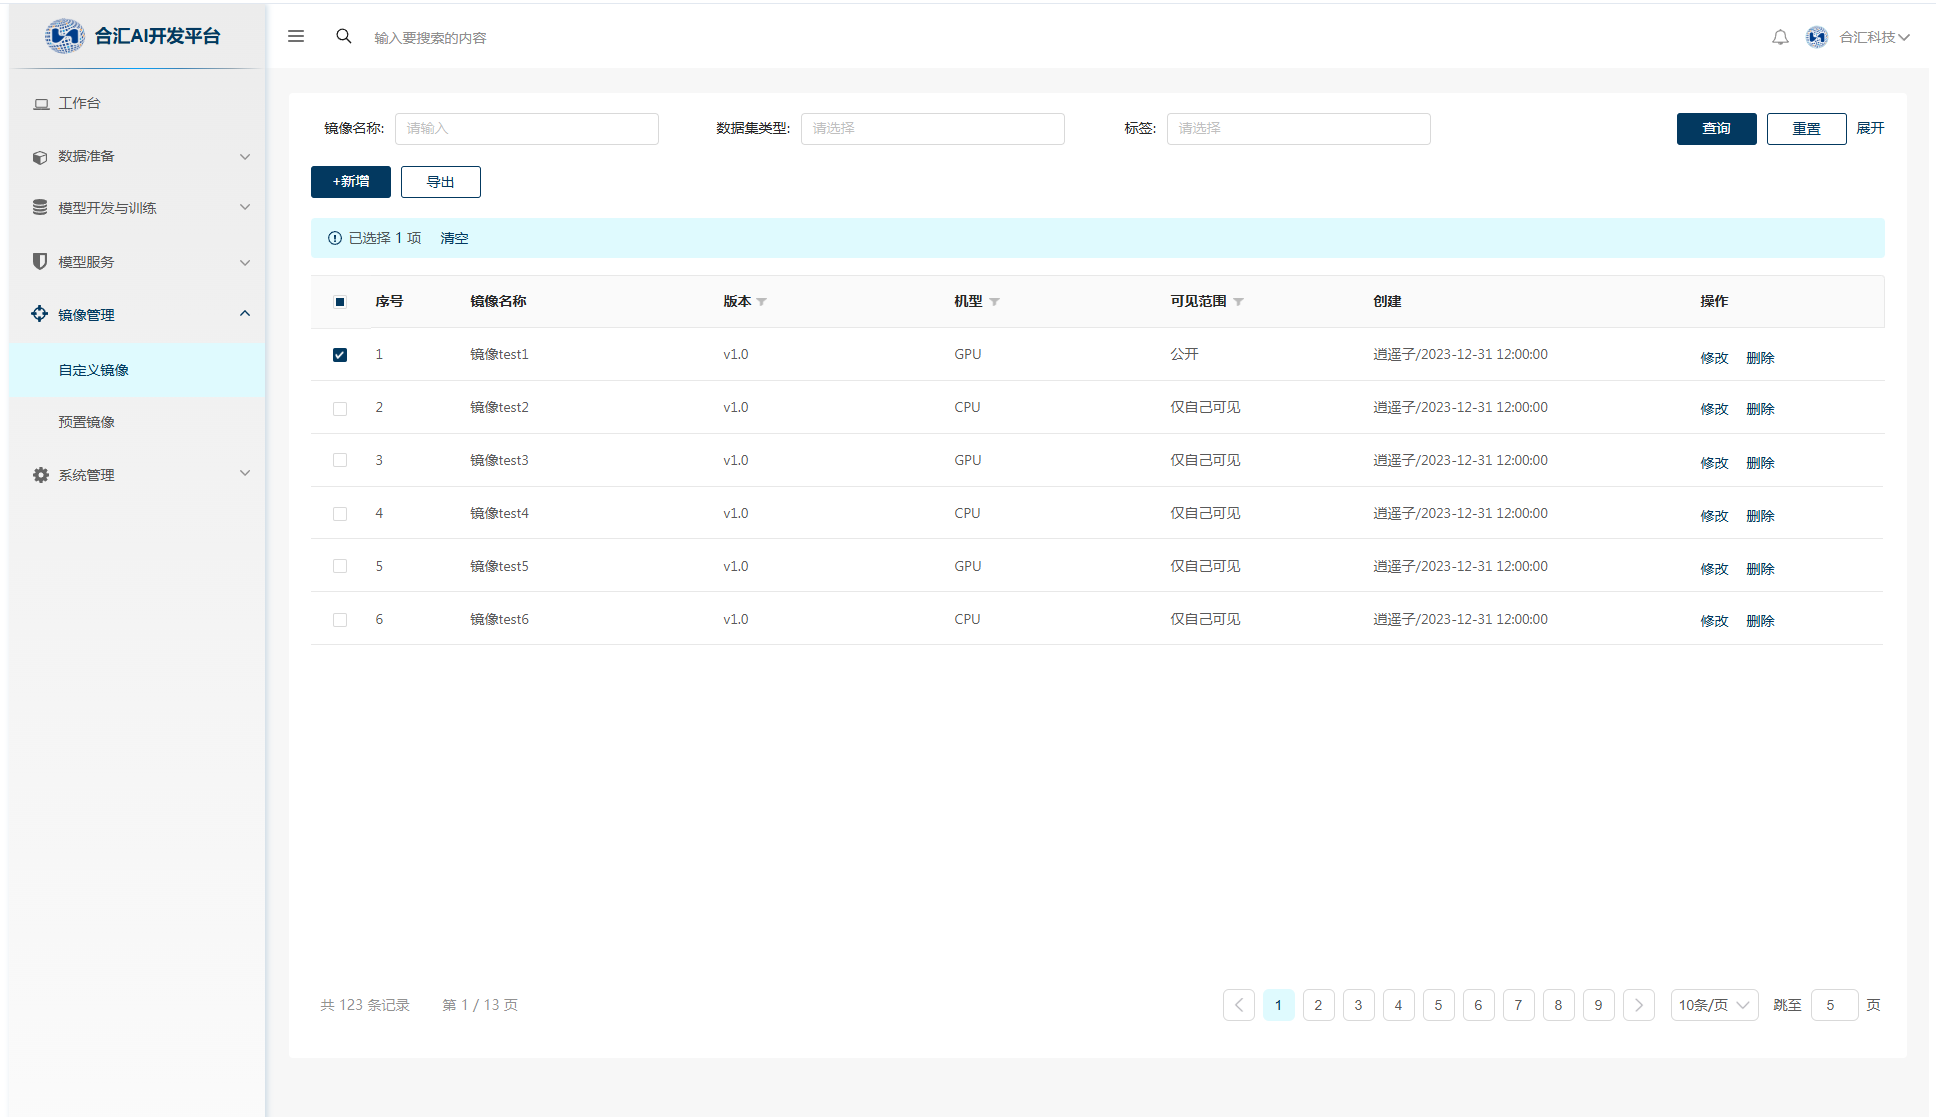This screenshot has height=1117, width=1936.
Task: Uncheck the row 1 镜像test1 checkbox
Action: coord(340,355)
